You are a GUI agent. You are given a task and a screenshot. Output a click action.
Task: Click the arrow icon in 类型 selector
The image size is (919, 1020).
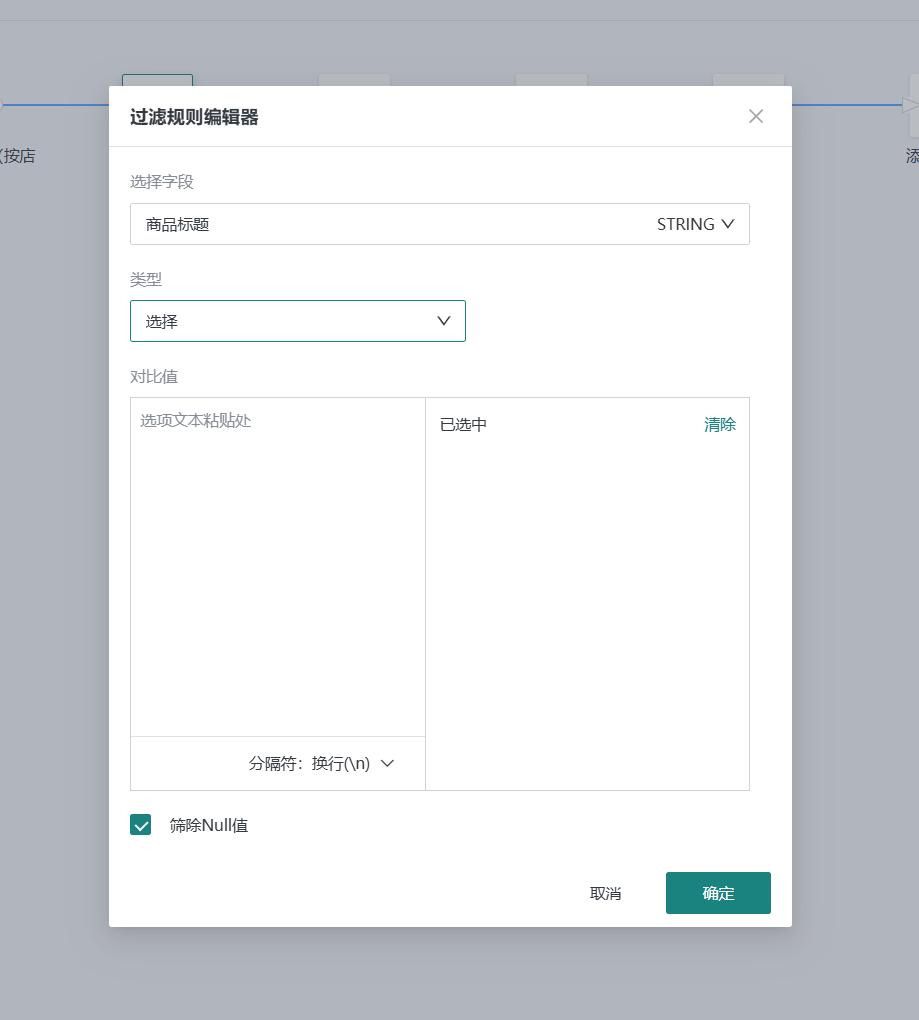[445, 321]
